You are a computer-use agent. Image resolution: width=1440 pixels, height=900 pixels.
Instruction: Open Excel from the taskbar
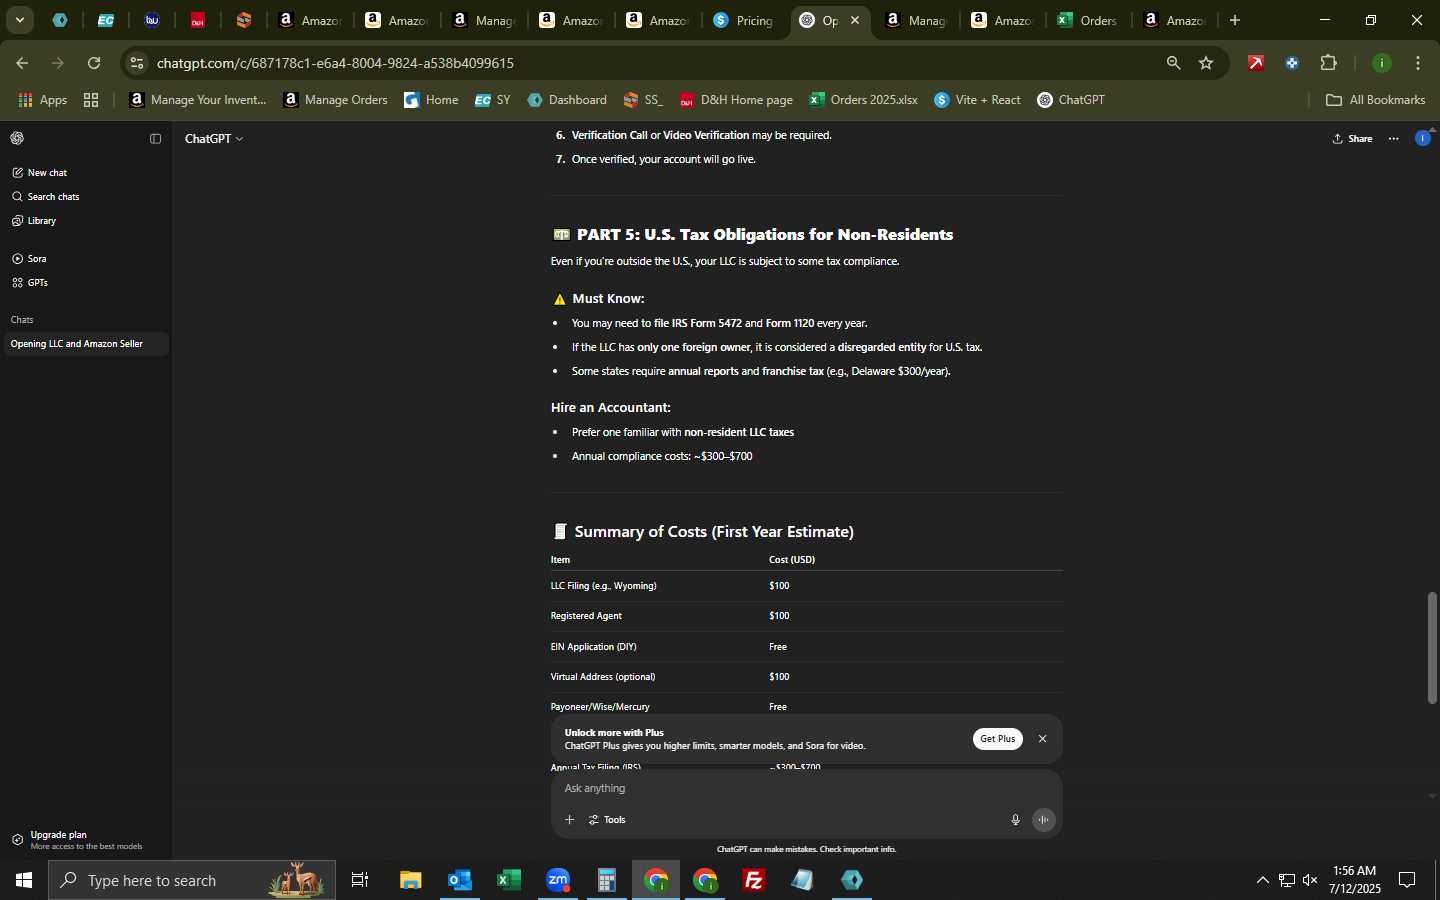click(508, 880)
